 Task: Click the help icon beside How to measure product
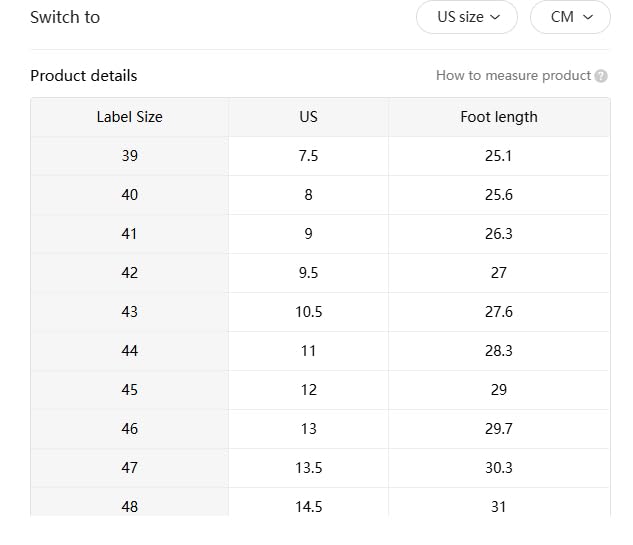click(601, 76)
